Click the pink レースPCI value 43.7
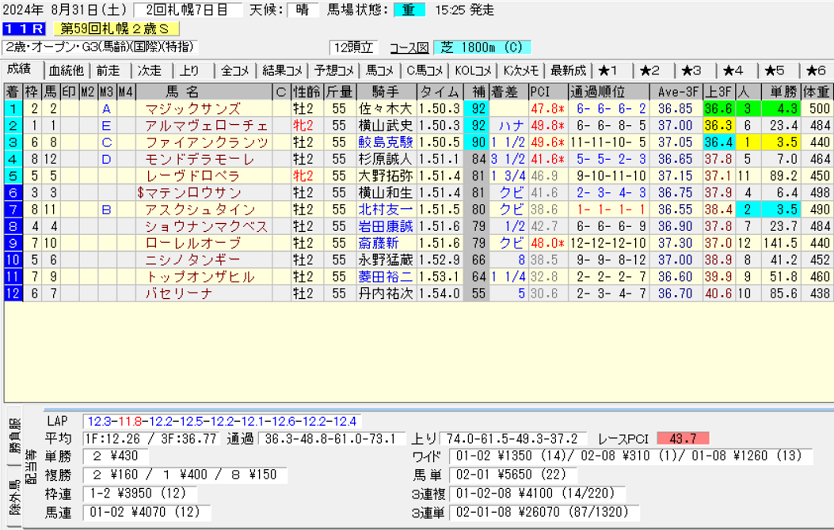This screenshot has height=530, width=834. [x=682, y=438]
